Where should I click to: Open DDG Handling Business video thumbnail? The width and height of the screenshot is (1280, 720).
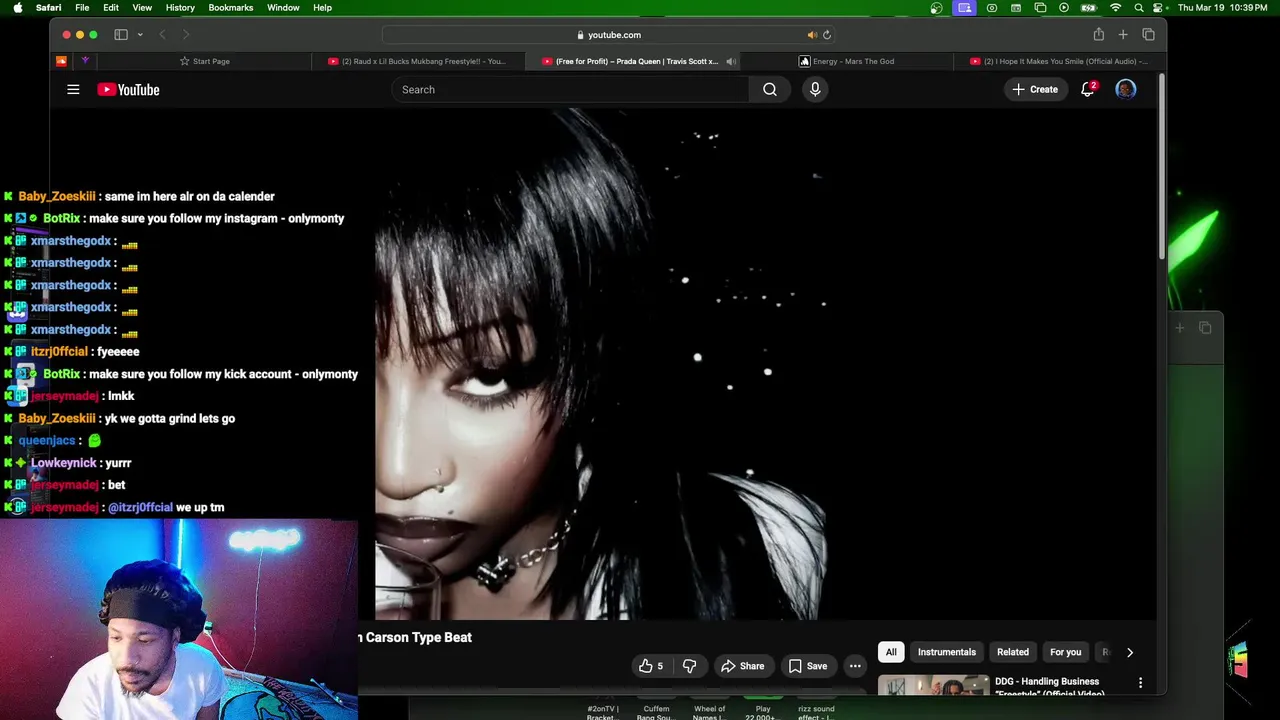934,686
